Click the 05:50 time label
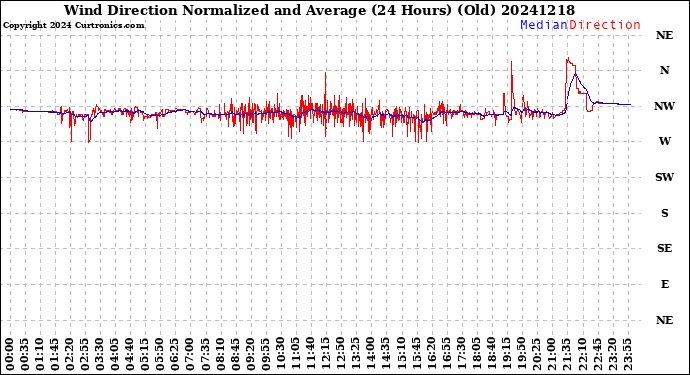 (x=161, y=355)
